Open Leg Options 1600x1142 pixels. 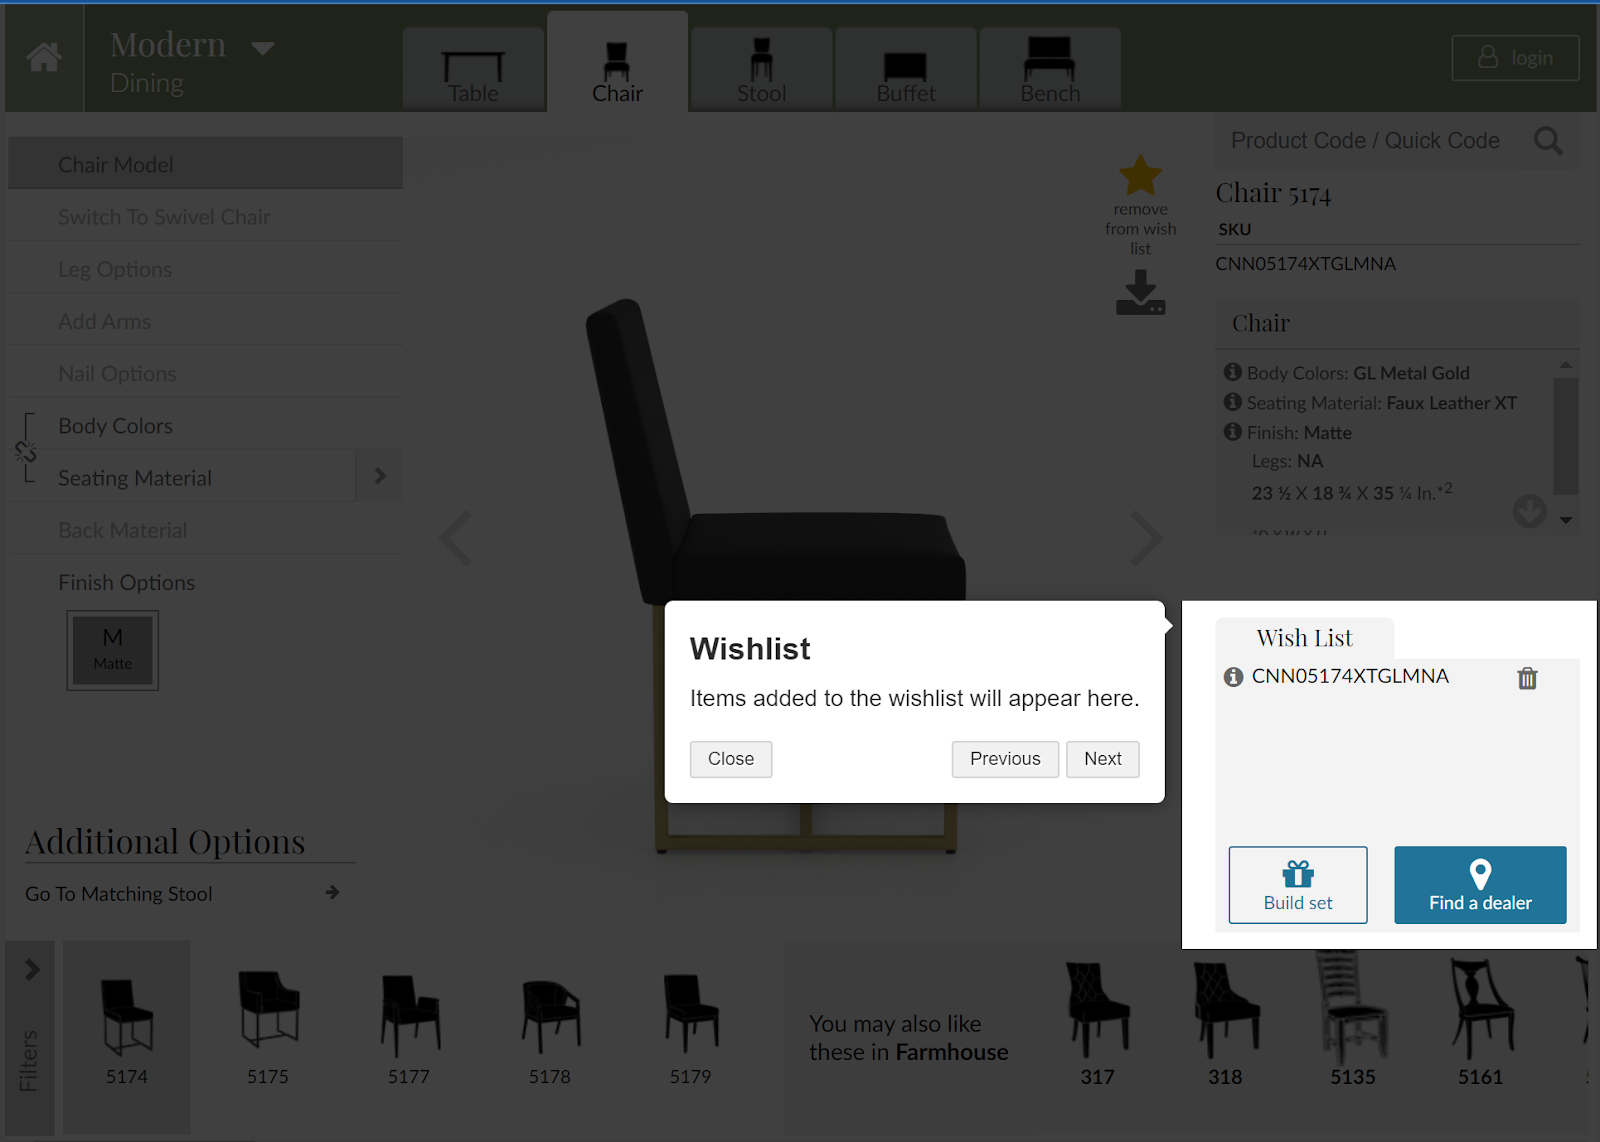tap(205, 269)
